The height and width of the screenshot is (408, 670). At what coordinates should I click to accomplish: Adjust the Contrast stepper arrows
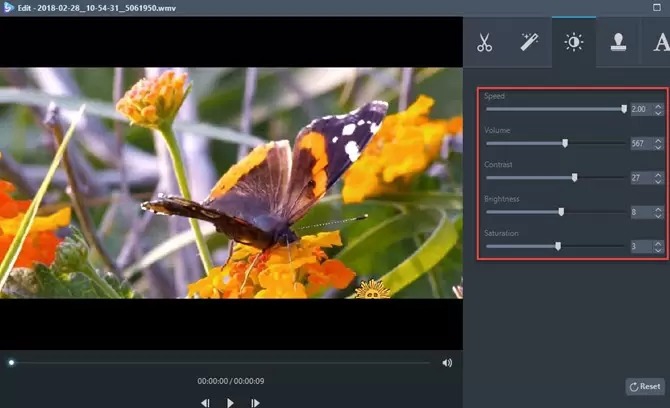pos(658,178)
